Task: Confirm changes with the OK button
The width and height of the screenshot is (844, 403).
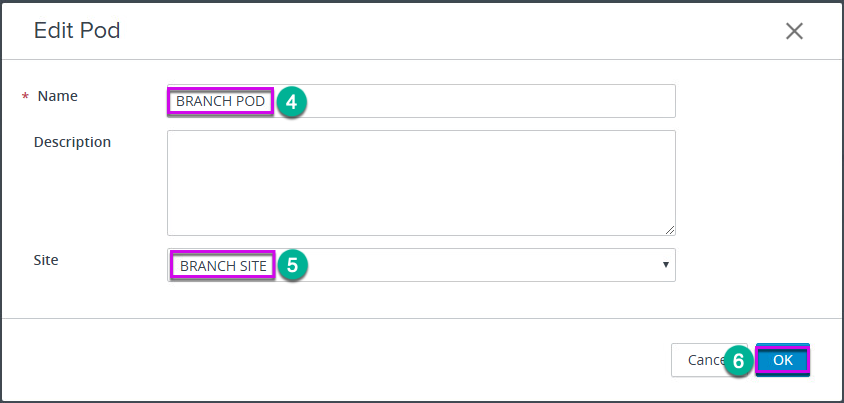Action: click(x=783, y=360)
